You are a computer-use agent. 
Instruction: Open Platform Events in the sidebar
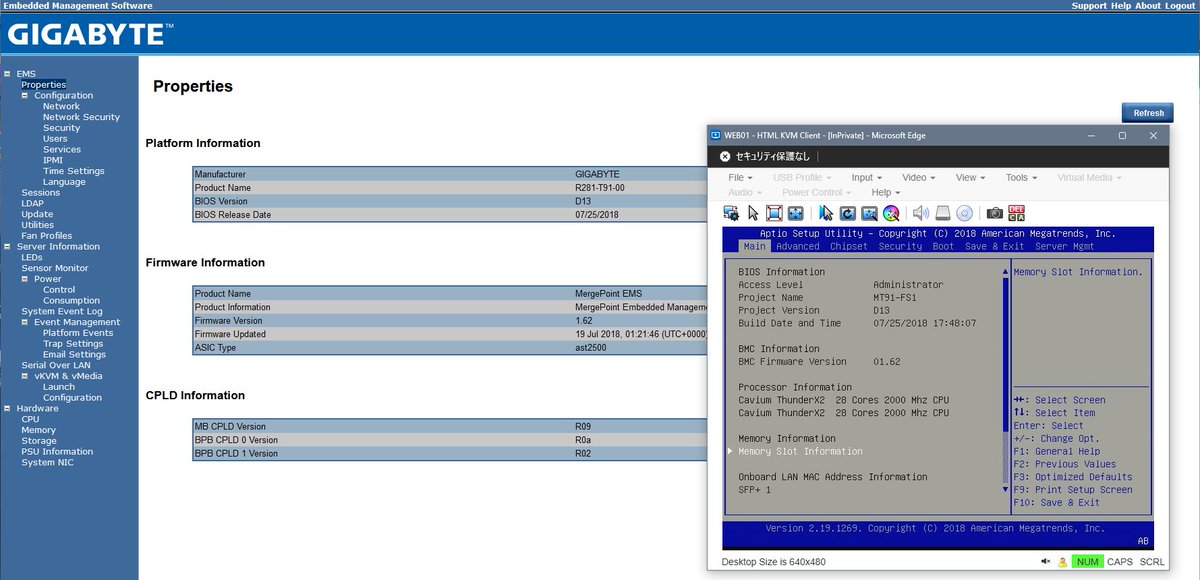(78, 333)
